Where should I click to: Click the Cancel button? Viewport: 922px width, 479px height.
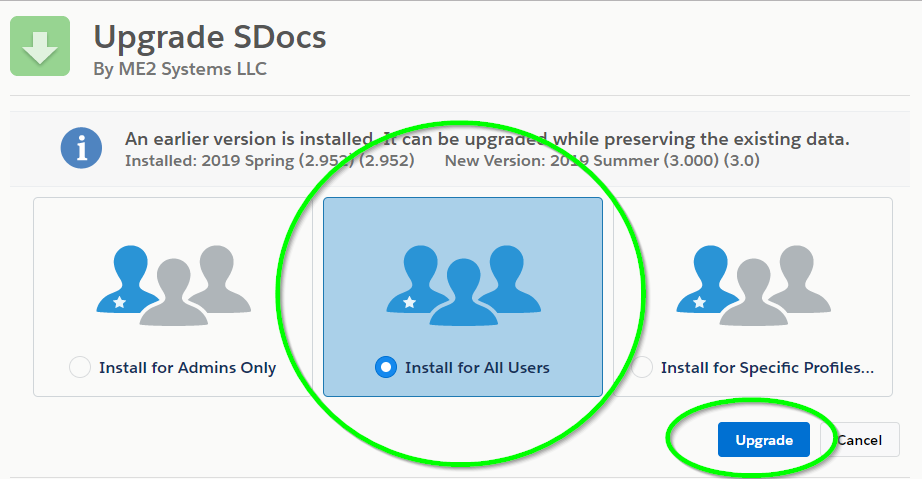pyautogui.click(x=859, y=440)
